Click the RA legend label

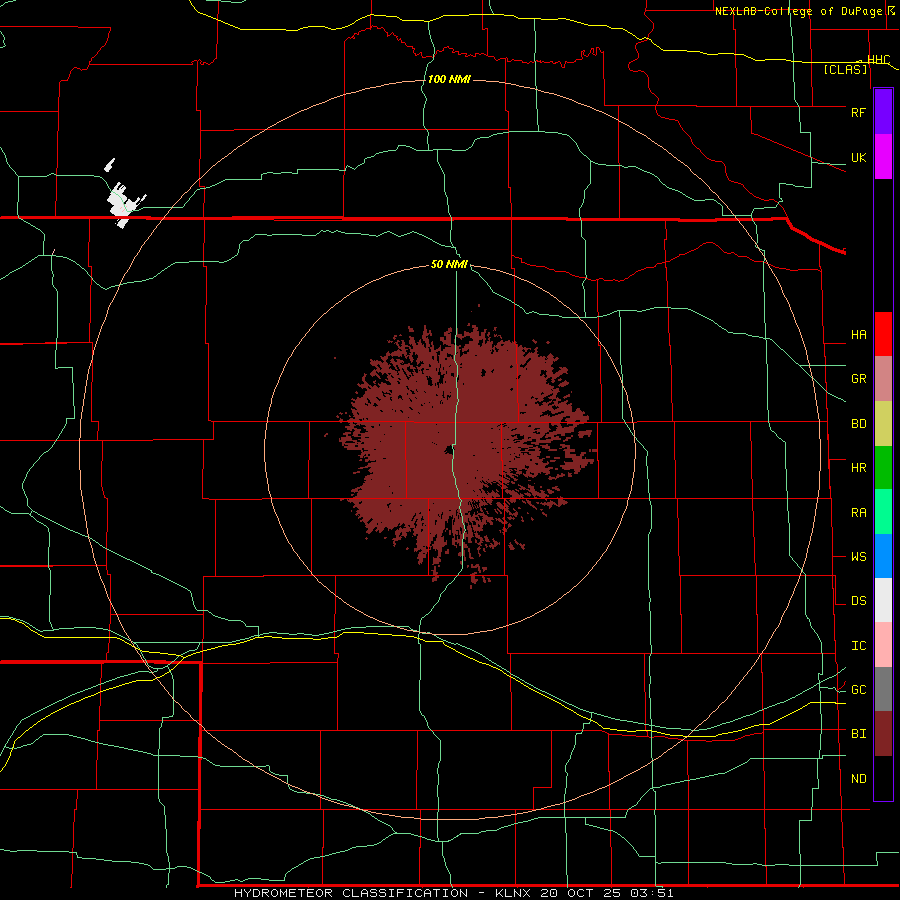click(858, 513)
